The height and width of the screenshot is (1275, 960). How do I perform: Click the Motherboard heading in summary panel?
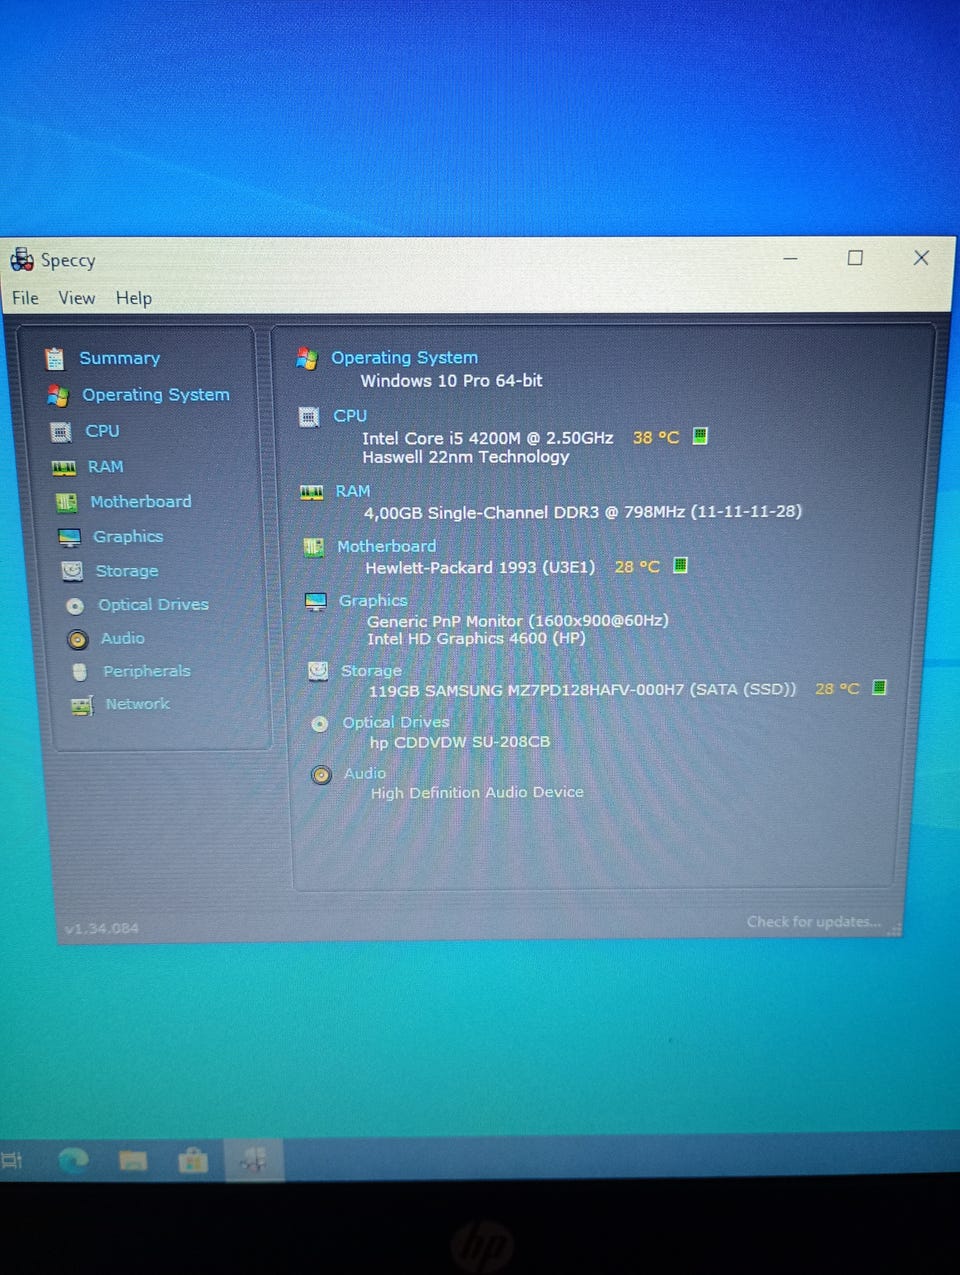point(387,547)
